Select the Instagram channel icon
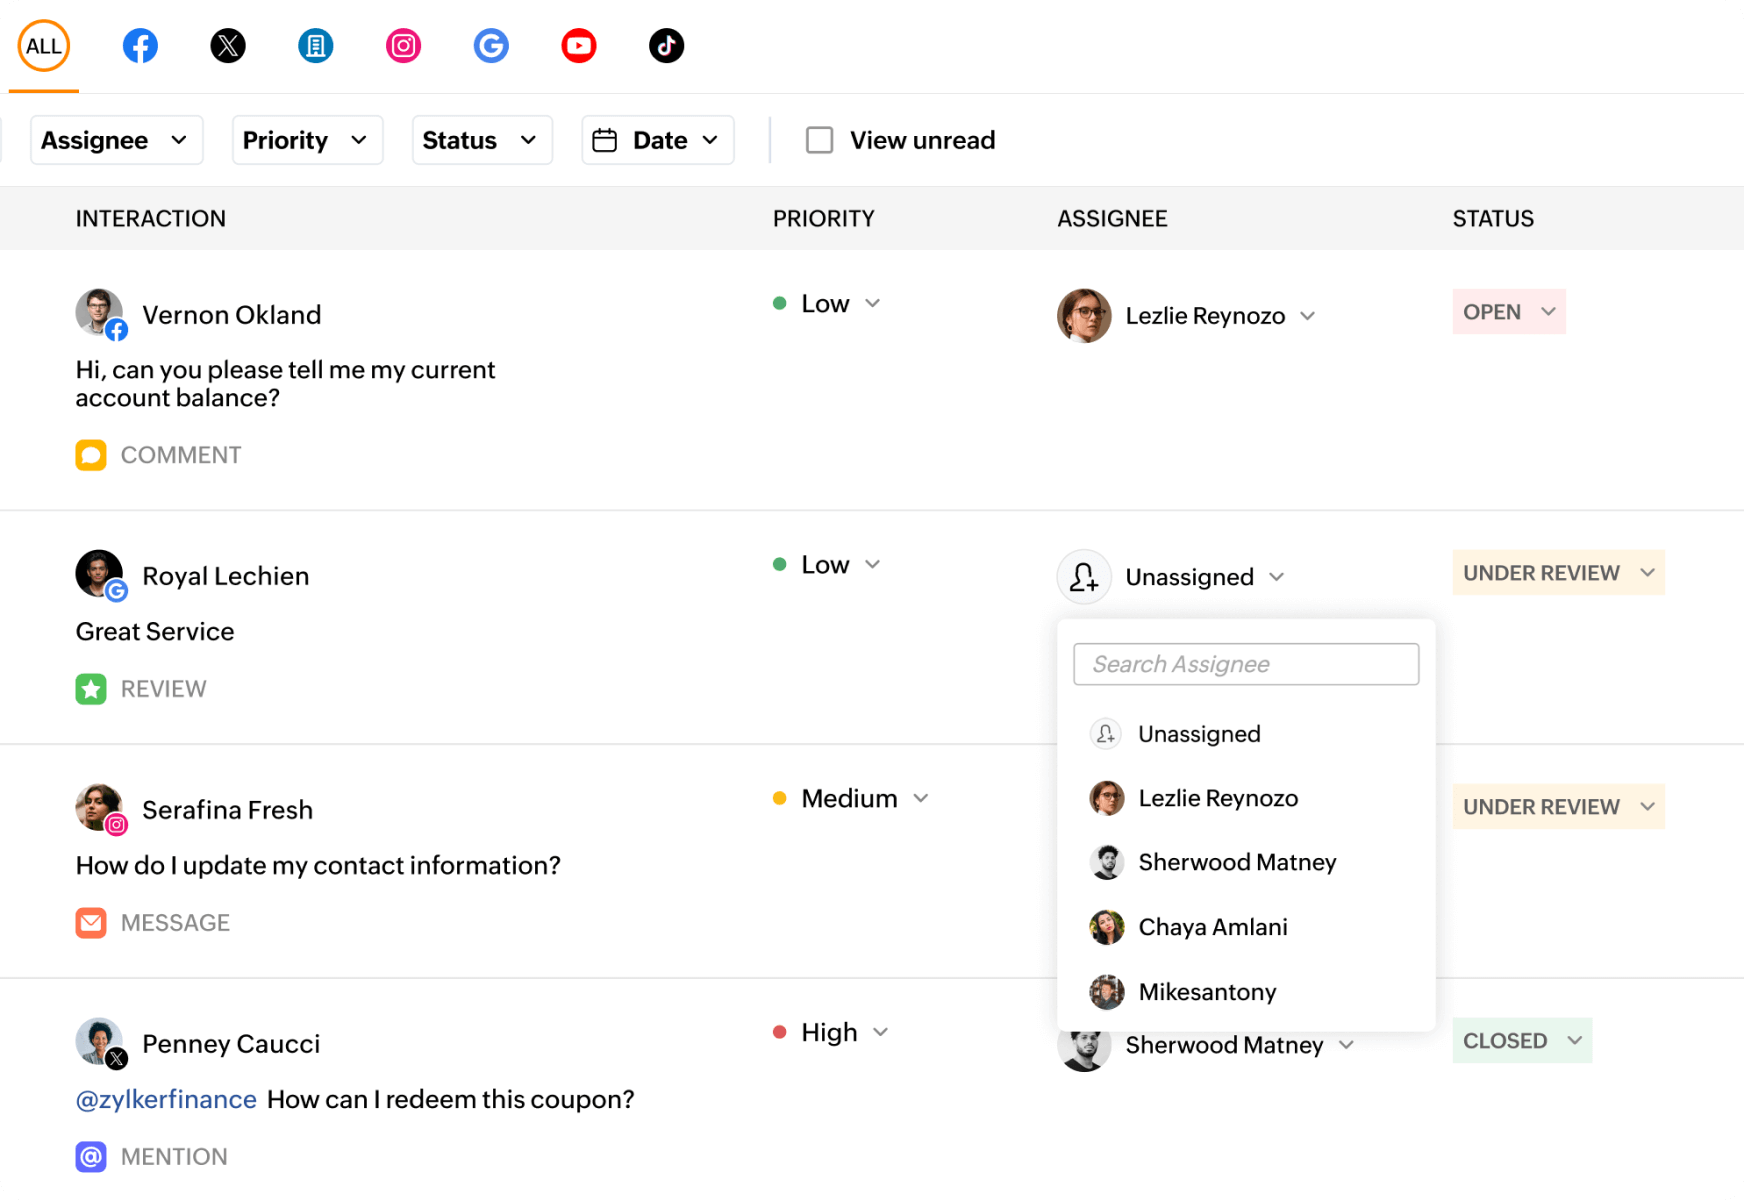Image resolution: width=1744 pixels, height=1200 pixels. 403,46
